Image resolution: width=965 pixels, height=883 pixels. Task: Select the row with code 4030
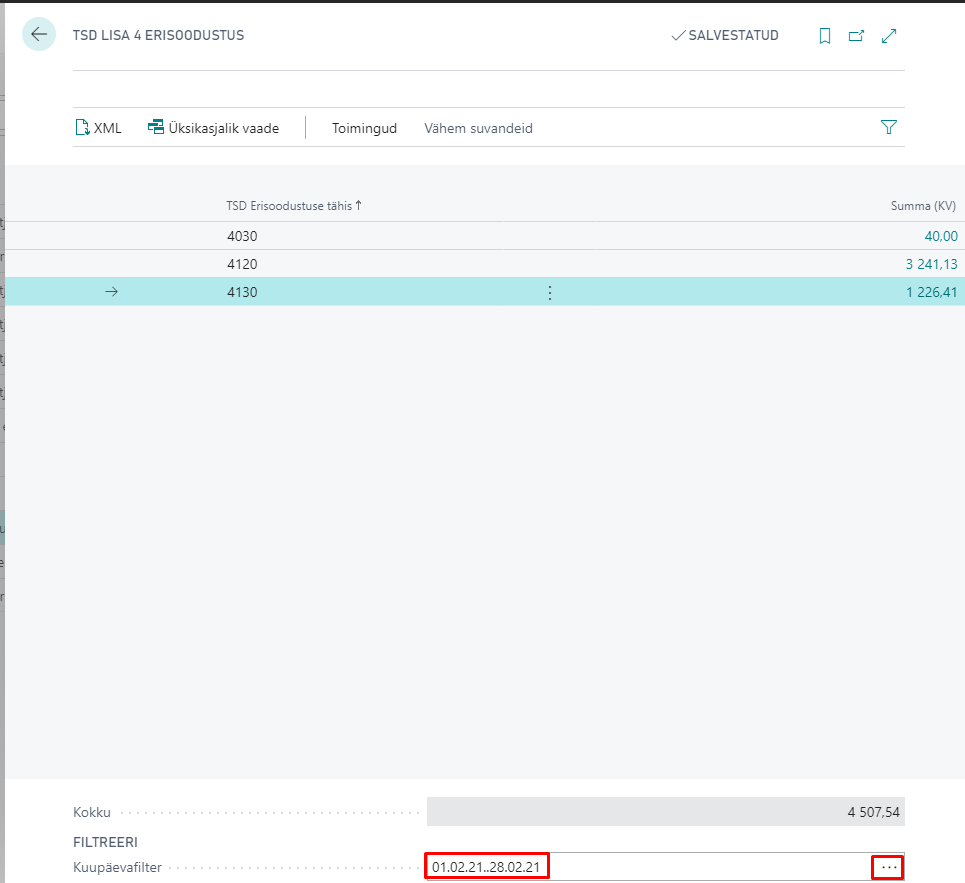tap(244, 236)
